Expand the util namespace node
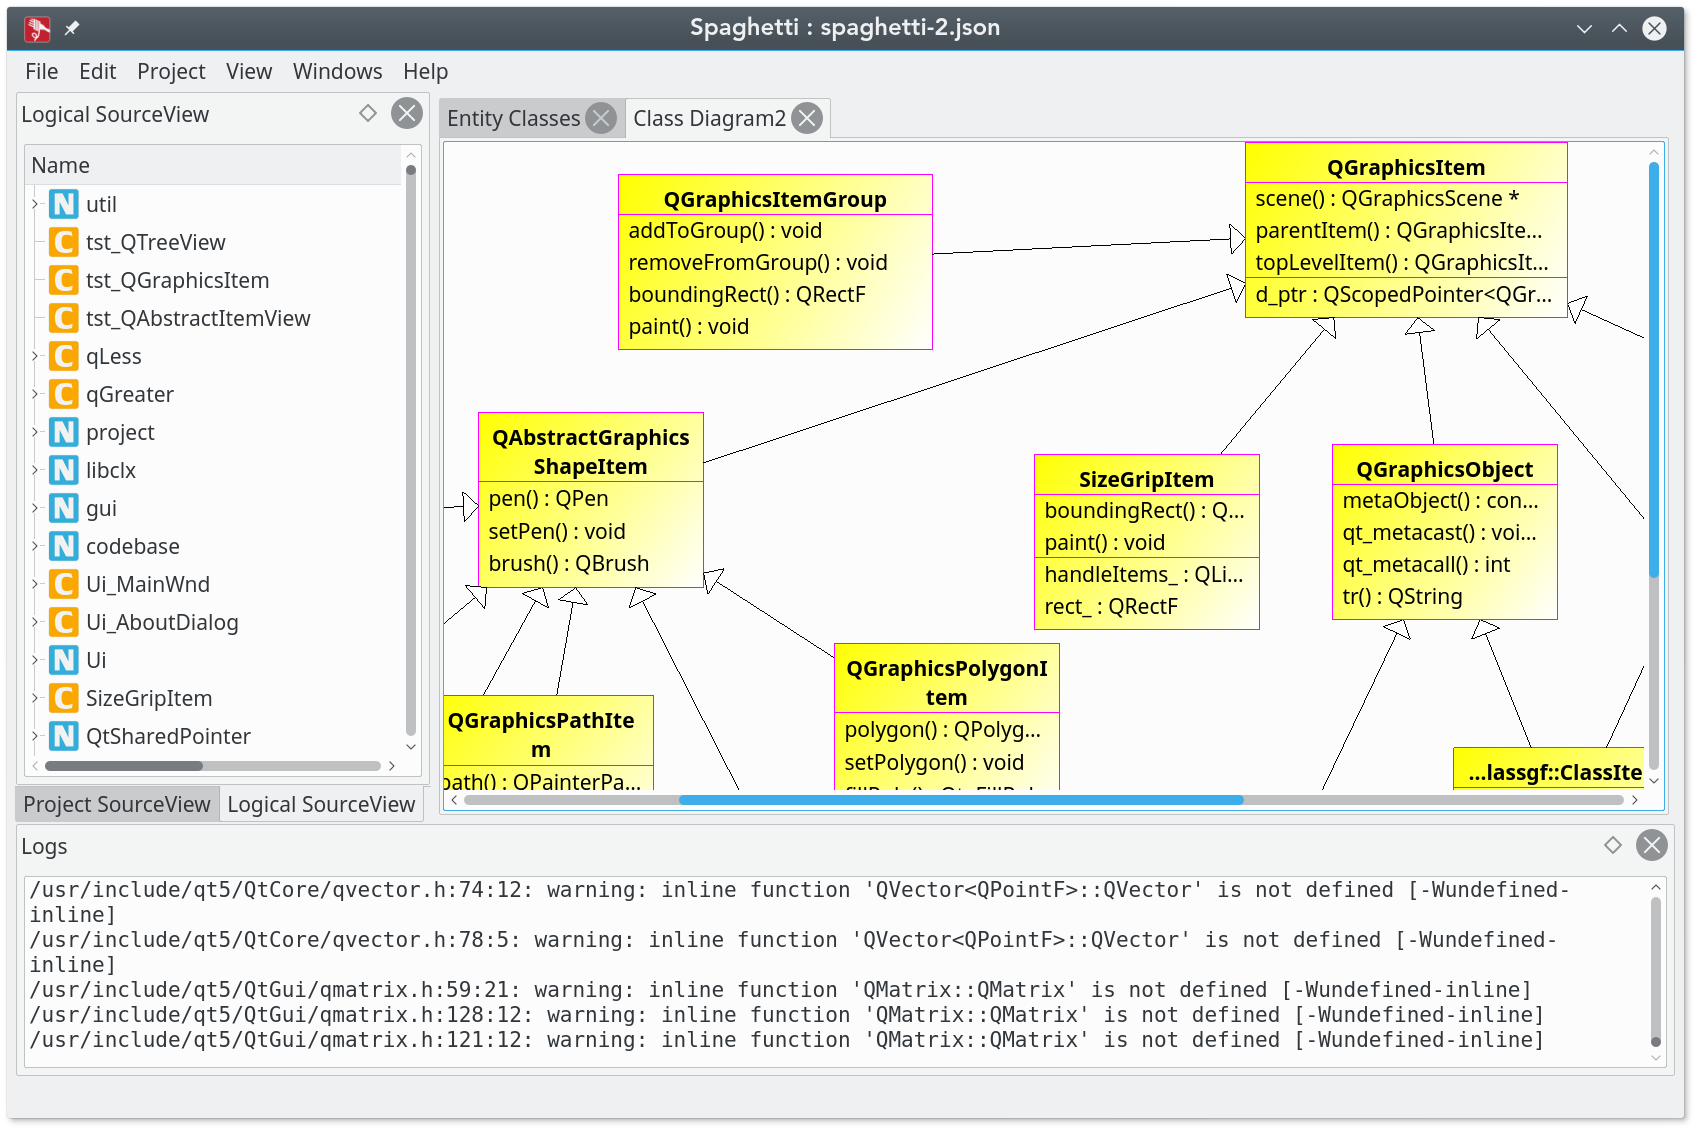1697x1131 pixels. [x=35, y=204]
